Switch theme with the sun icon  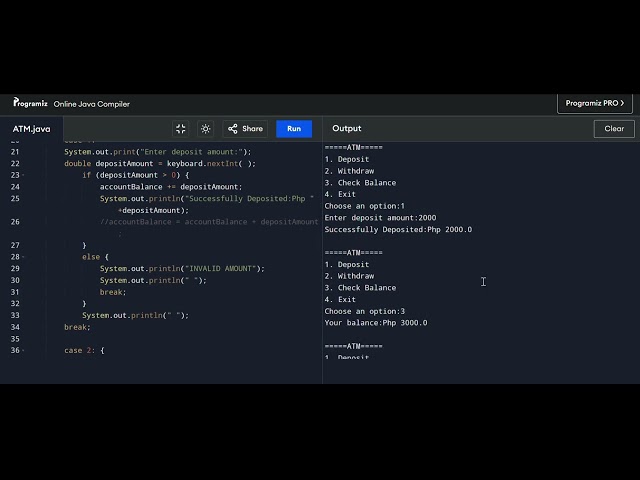coord(205,129)
